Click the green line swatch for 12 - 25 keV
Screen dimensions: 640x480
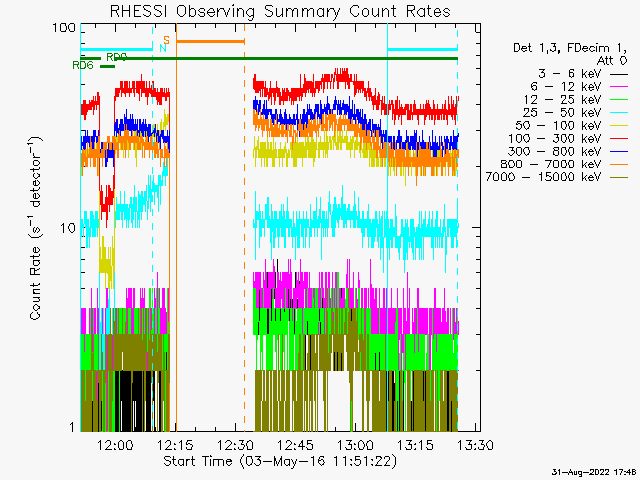619,100
